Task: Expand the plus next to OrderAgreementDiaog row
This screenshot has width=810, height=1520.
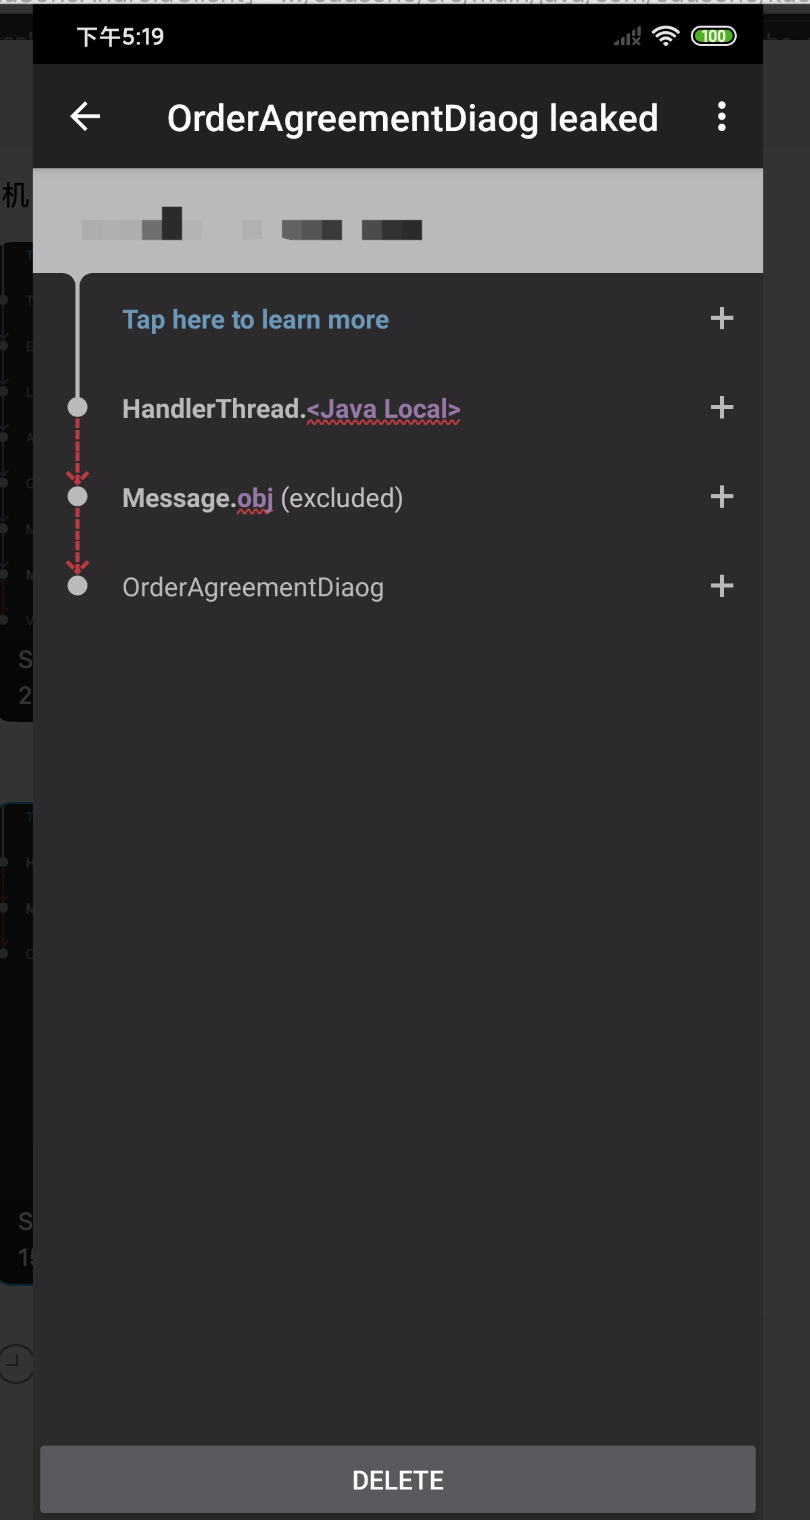Action: (x=721, y=586)
